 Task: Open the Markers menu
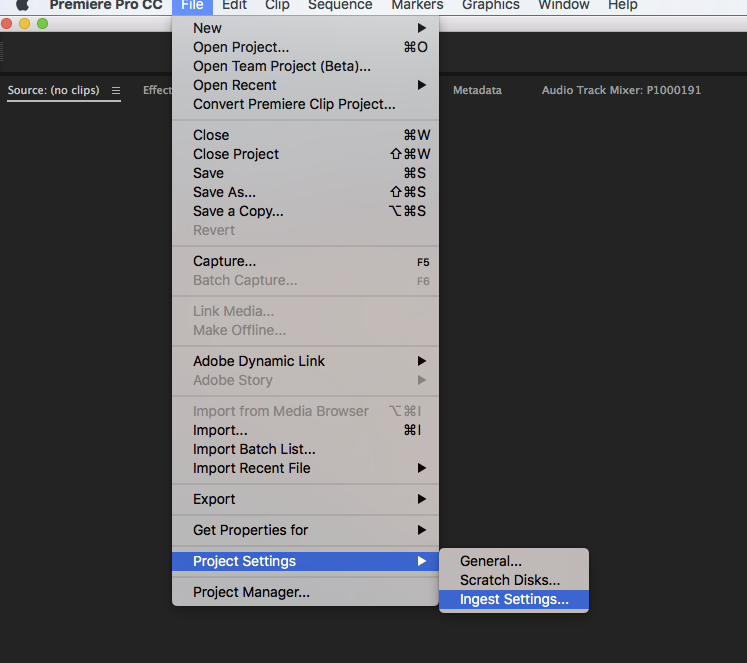coord(417,5)
